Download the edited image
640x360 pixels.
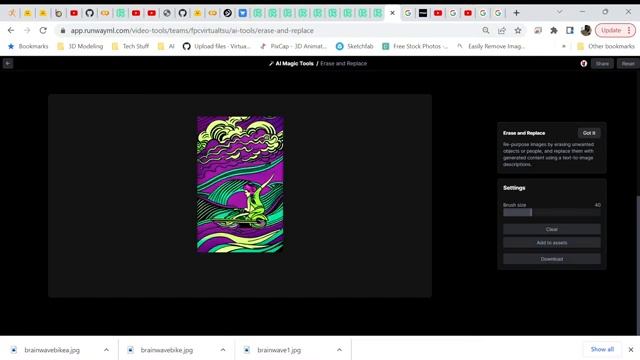551,259
